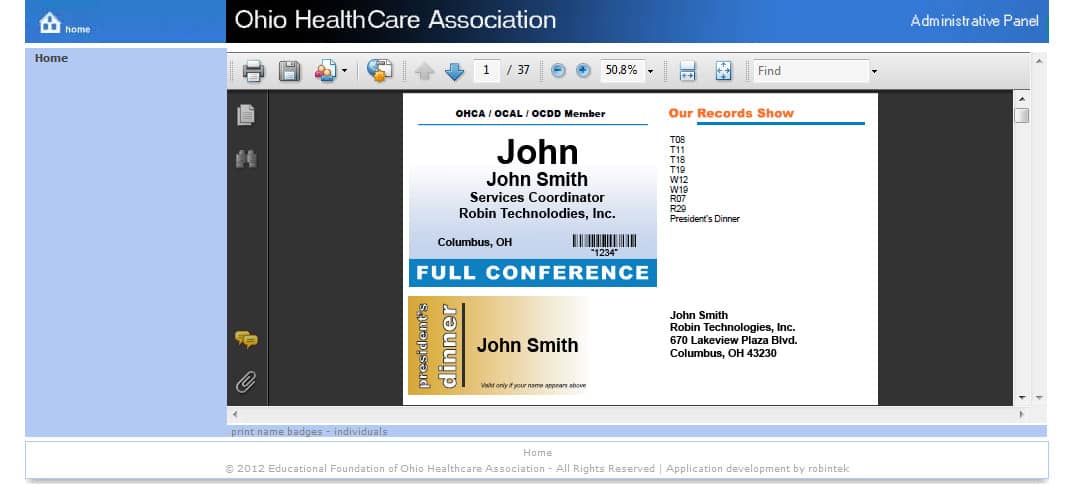This screenshot has width=1076, height=485.
Task: Click the barcode on the badge
Action: tap(605, 241)
